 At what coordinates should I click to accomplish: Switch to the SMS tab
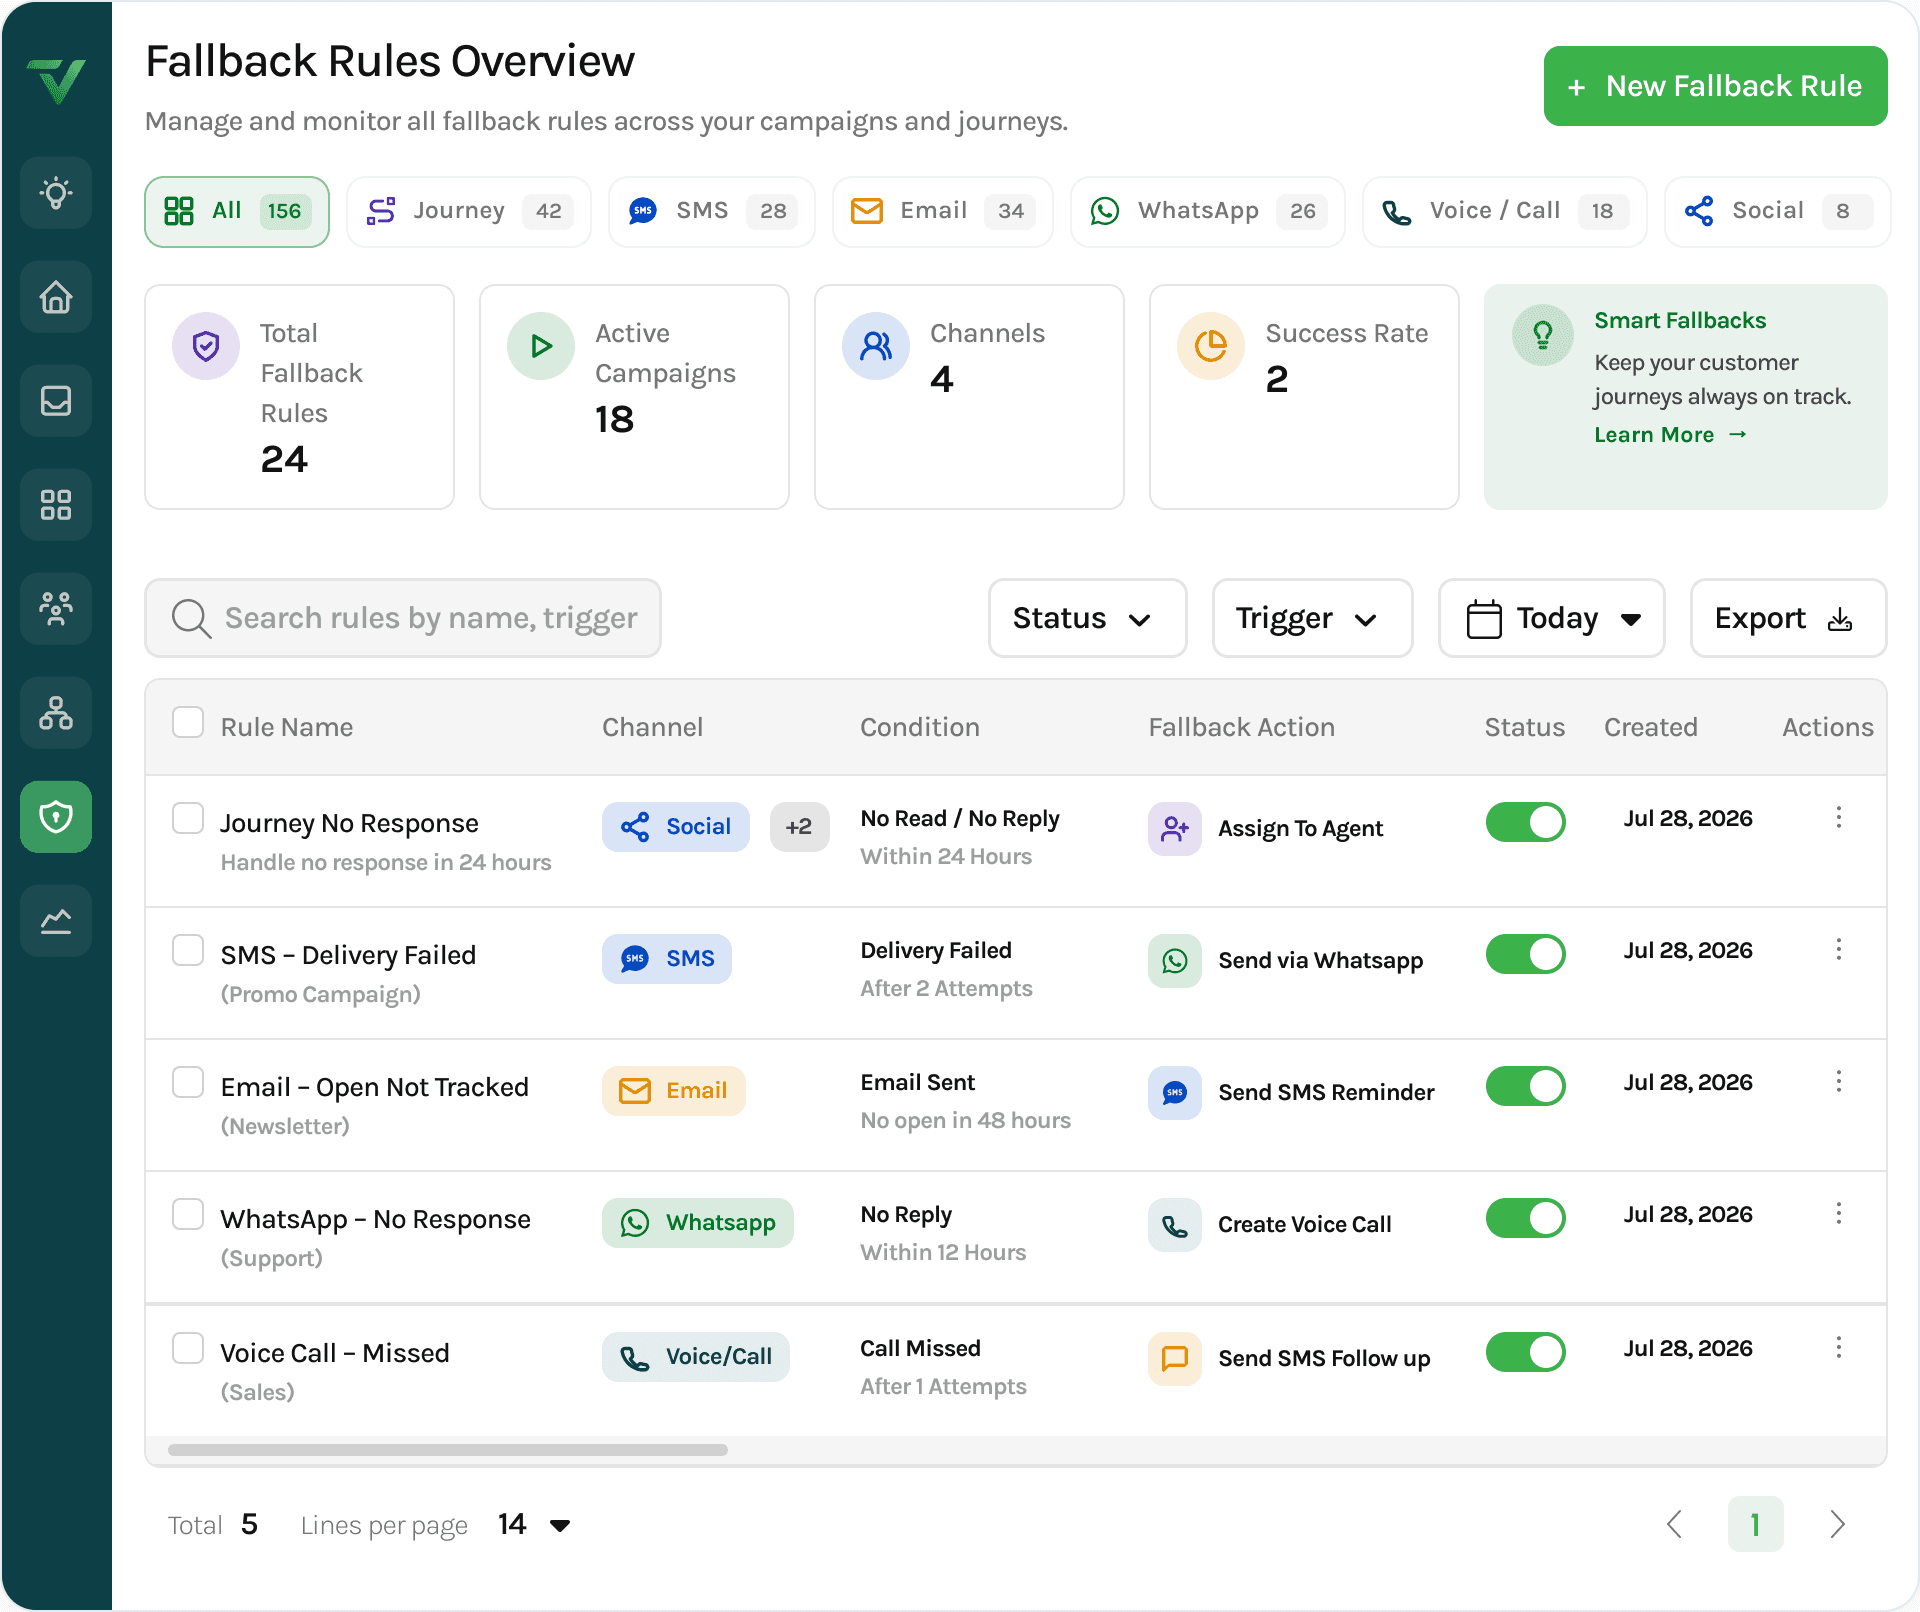(712, 211)
